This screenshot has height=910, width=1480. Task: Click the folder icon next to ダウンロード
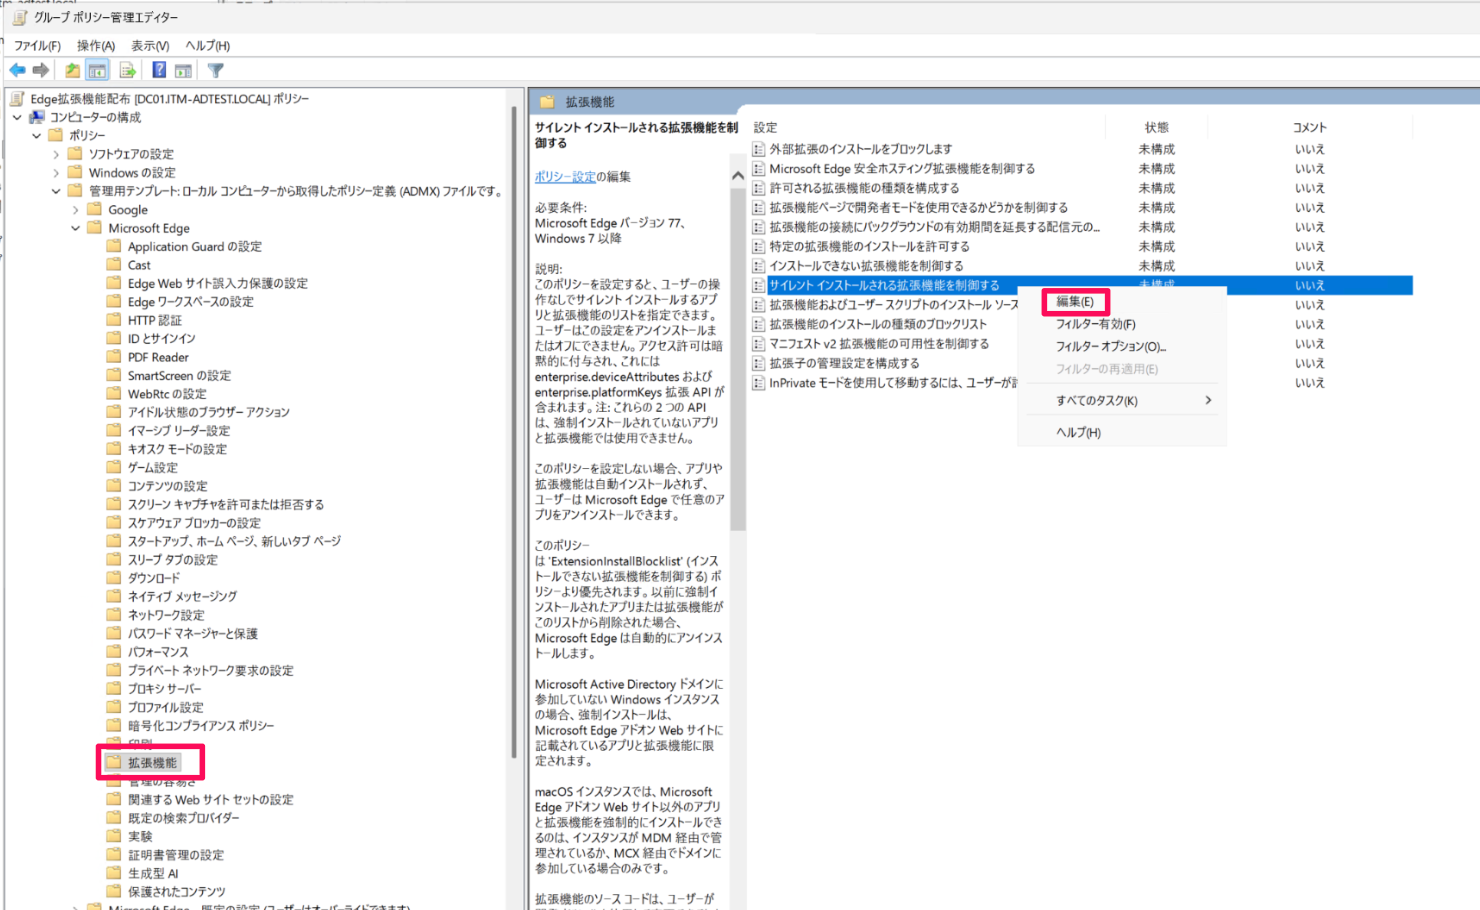[114, 578]
